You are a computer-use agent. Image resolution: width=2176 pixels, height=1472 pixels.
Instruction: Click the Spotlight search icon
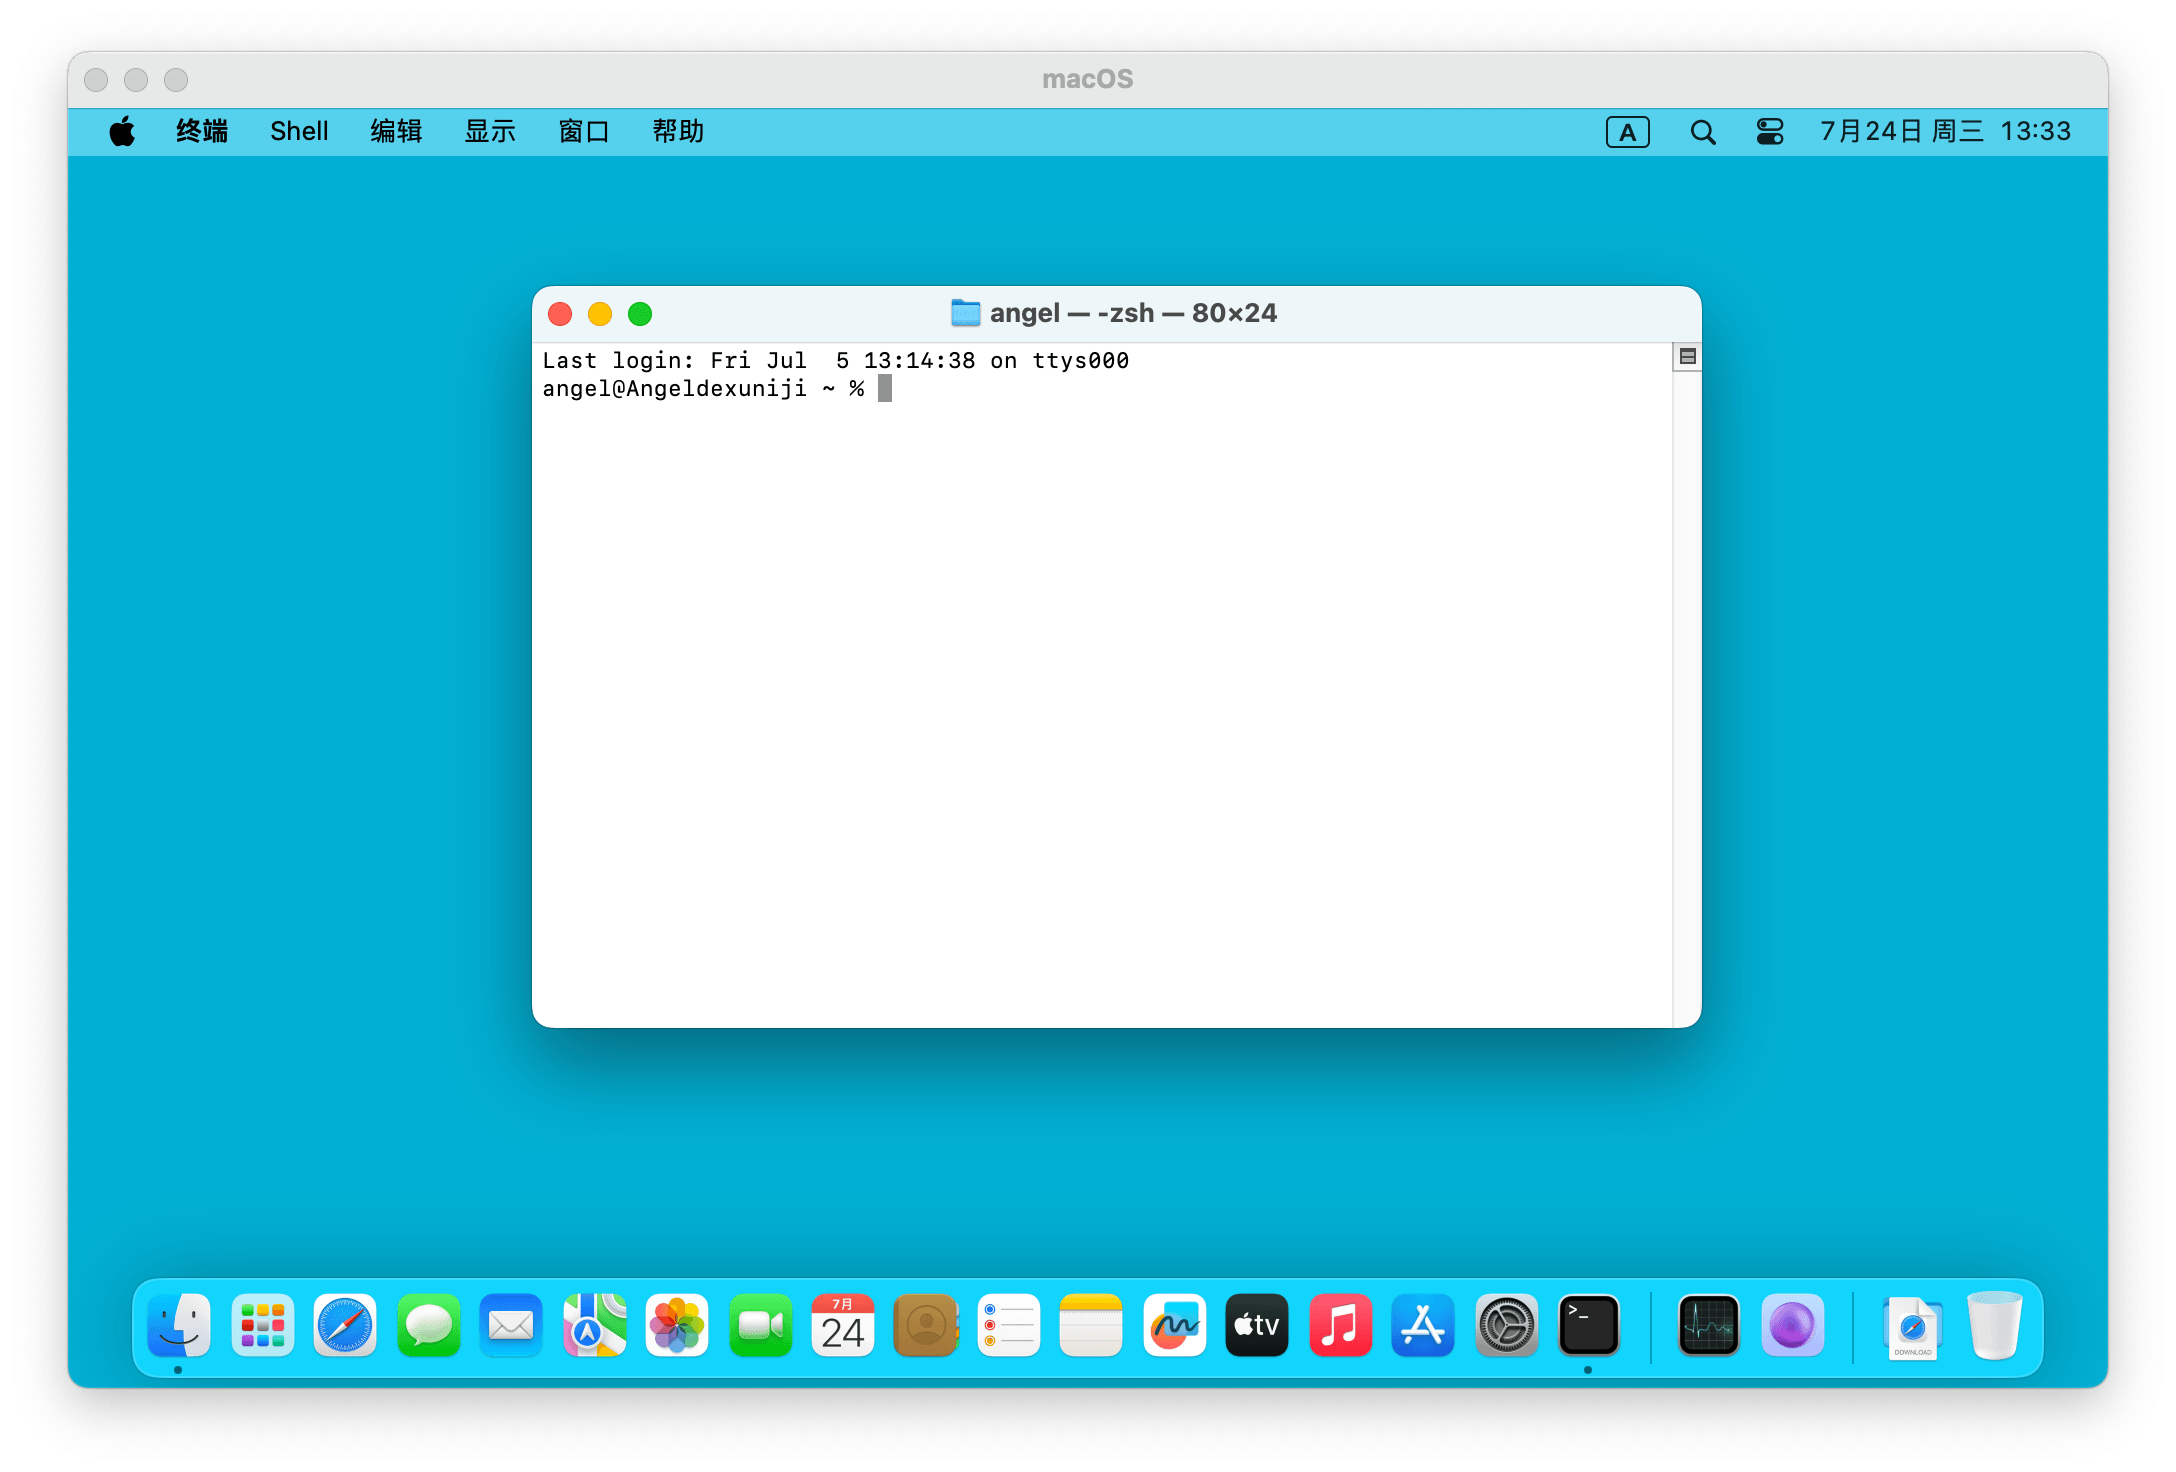pyautogui.click(x=1702, y=132)
